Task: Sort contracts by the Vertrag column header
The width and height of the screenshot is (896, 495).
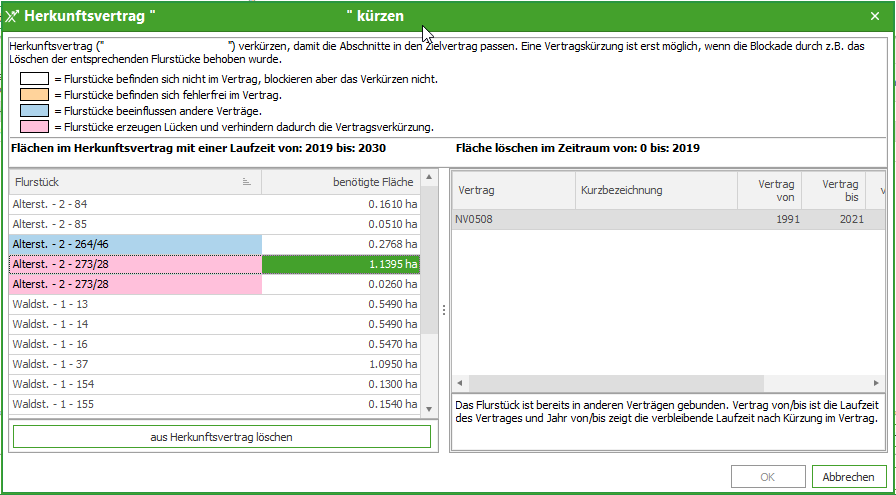Action: (510, 190)
